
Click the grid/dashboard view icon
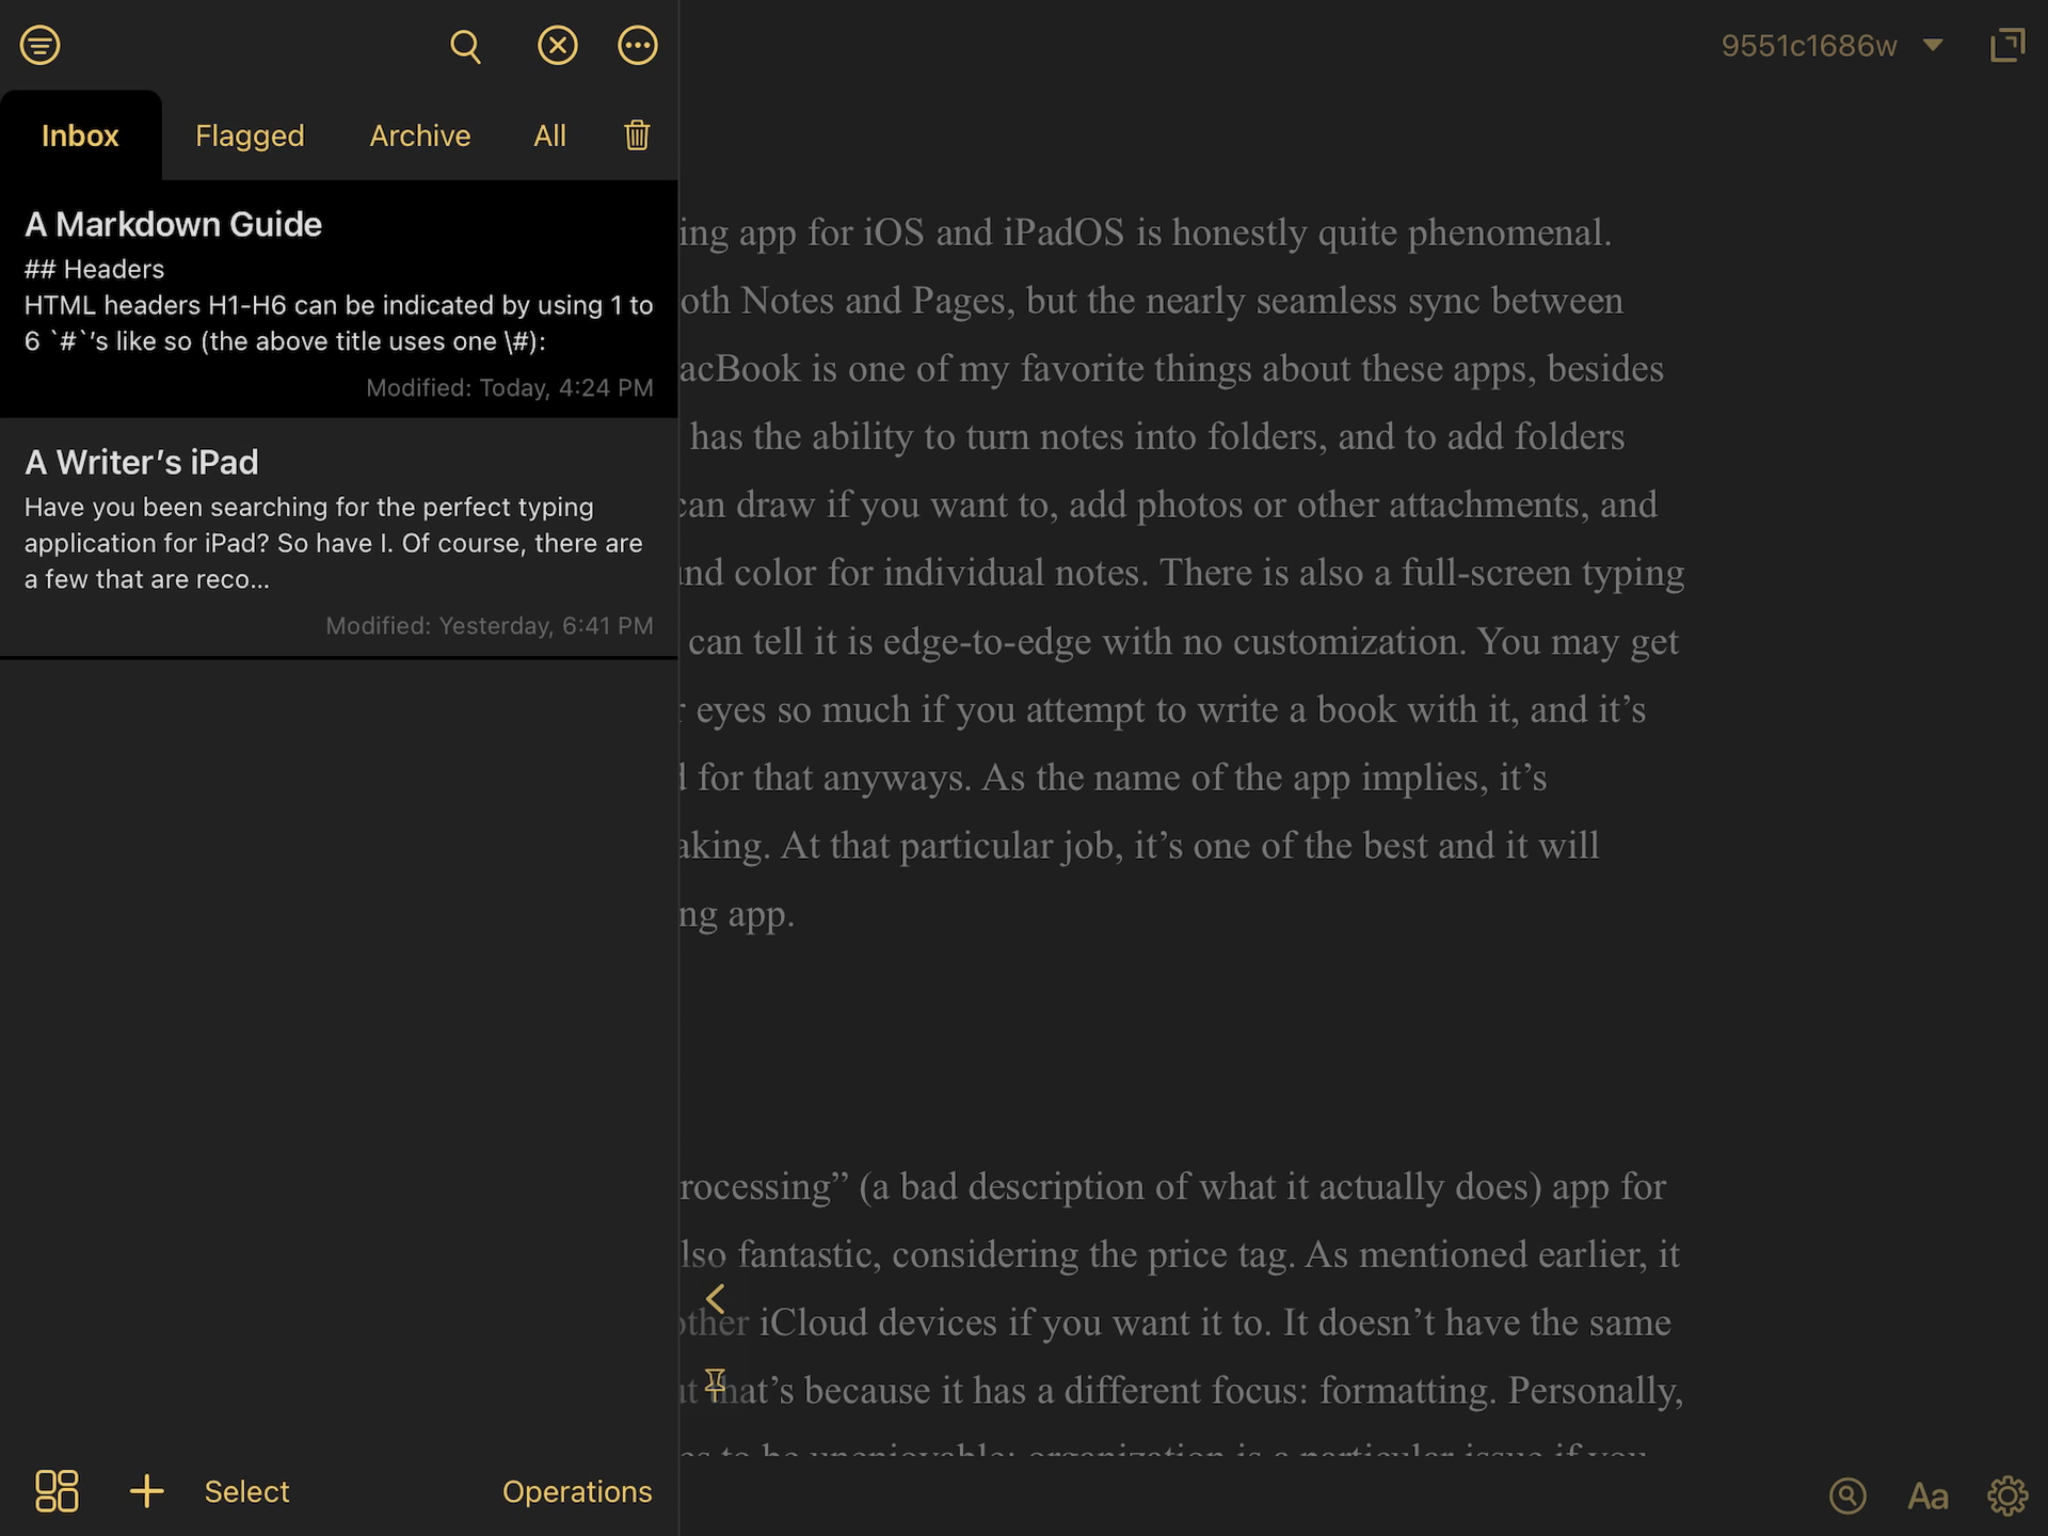point(55,1489)
